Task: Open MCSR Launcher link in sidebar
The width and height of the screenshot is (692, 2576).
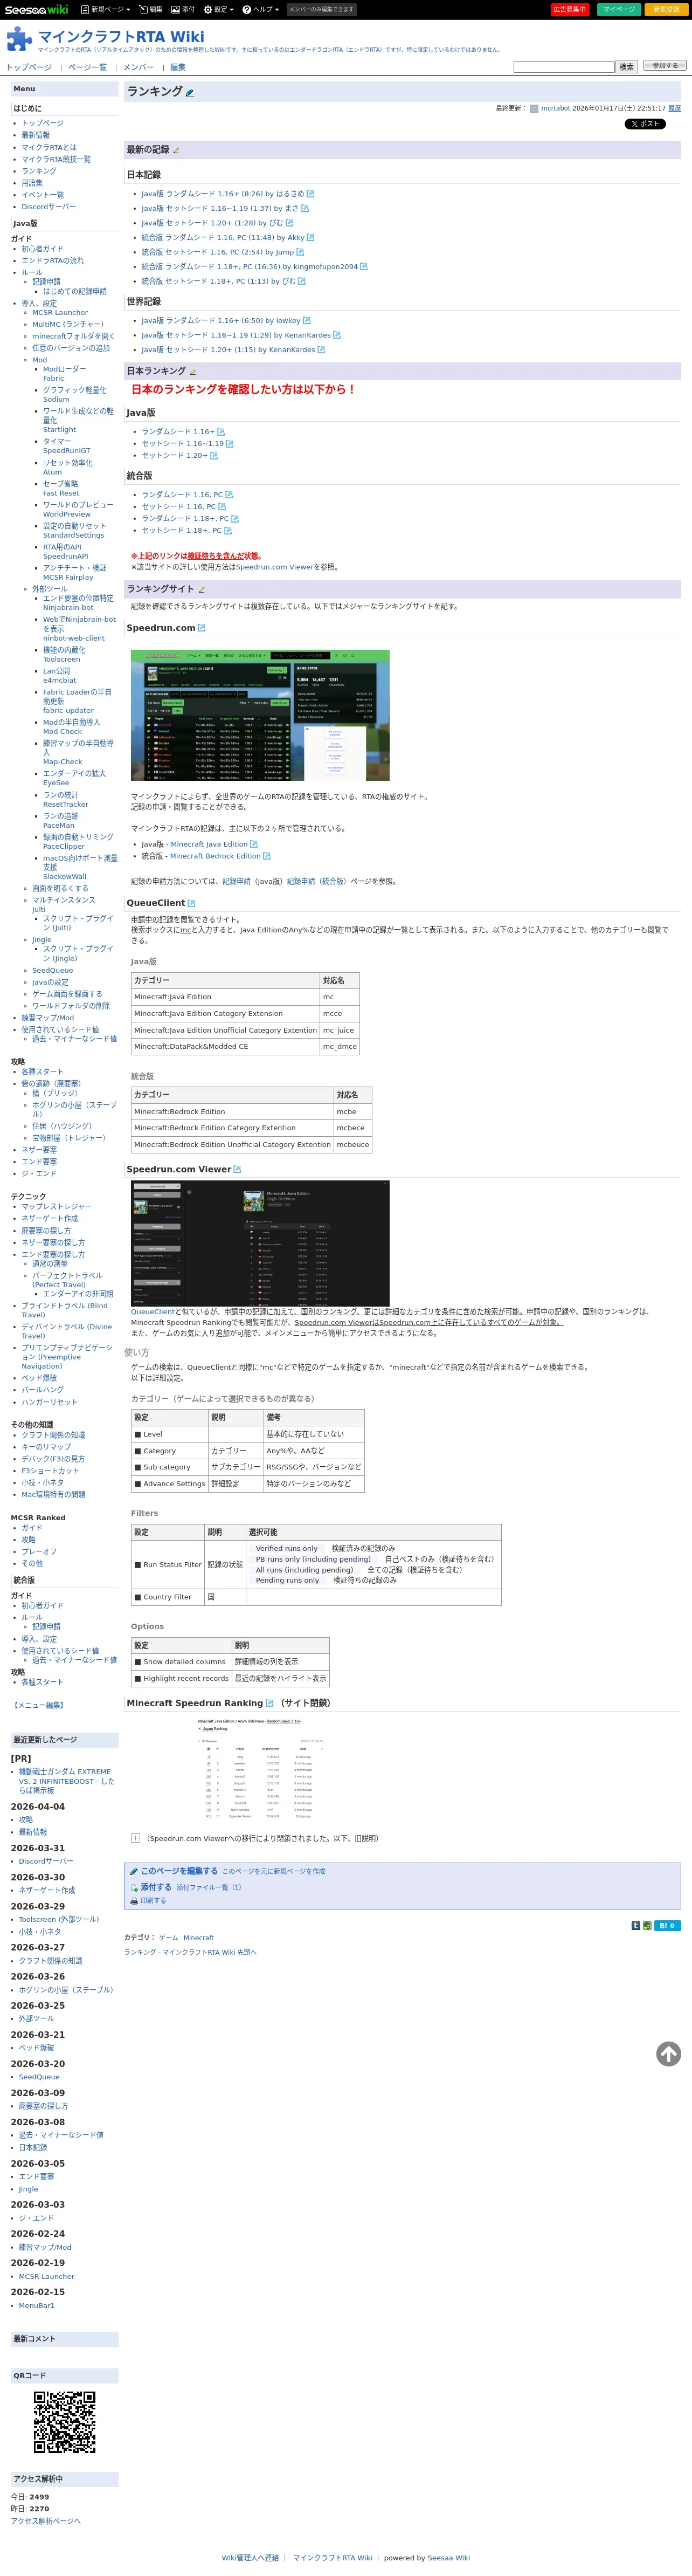Action: coord(60,313)
